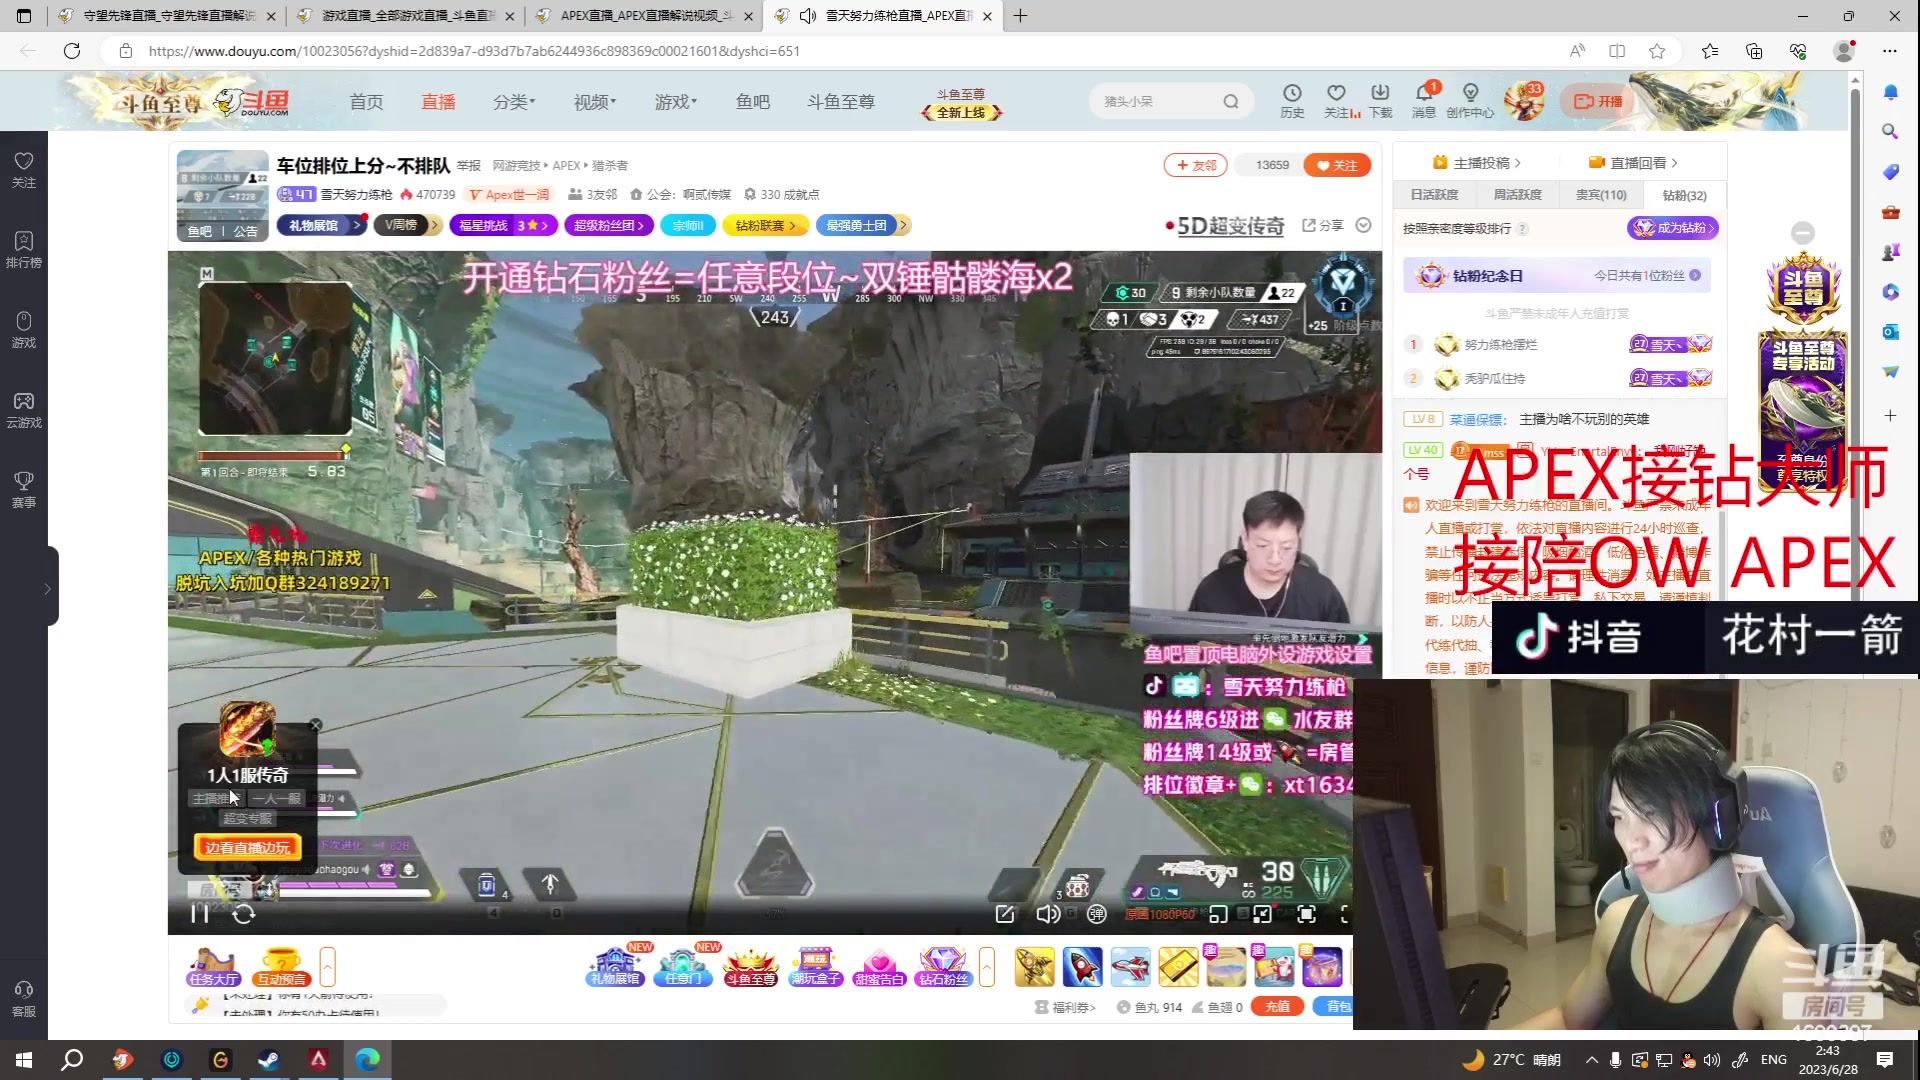This screenshot has height=1080, width=1920.
Task: Open danmaku compose edit icon in player
Action: 1005,913
